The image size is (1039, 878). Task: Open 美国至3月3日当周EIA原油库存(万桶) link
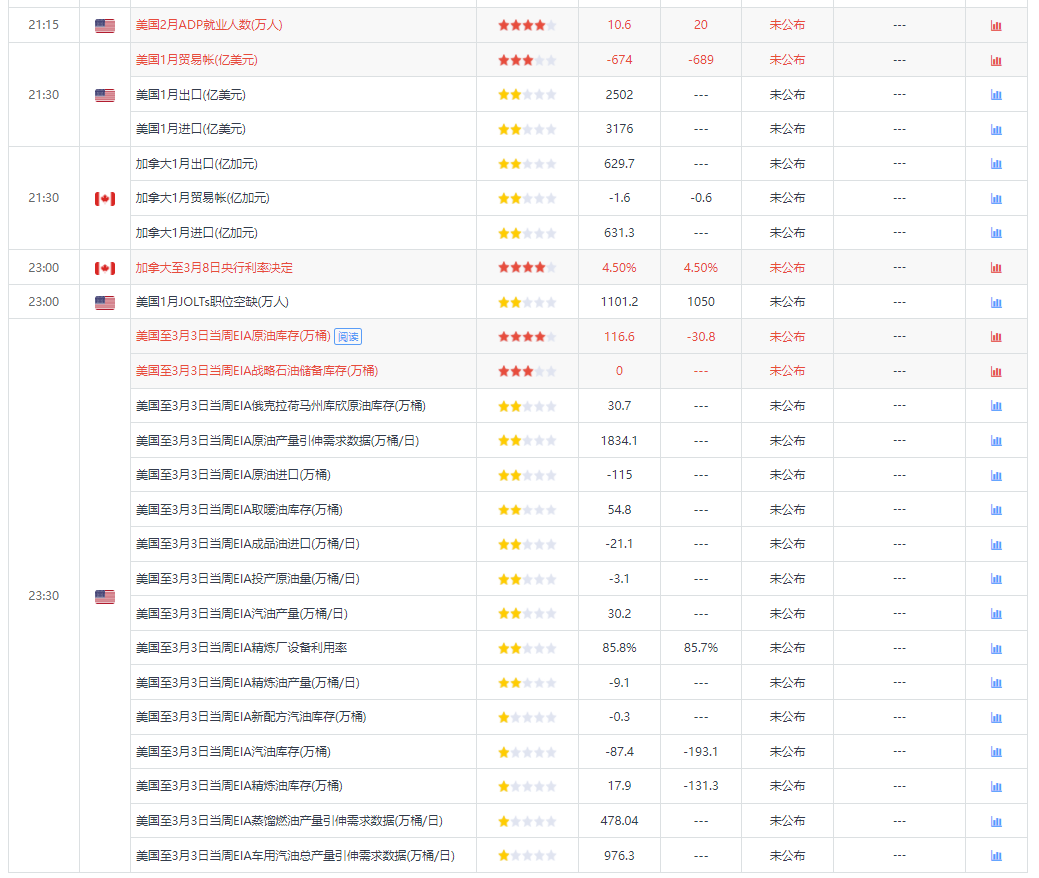pos(233,336)
